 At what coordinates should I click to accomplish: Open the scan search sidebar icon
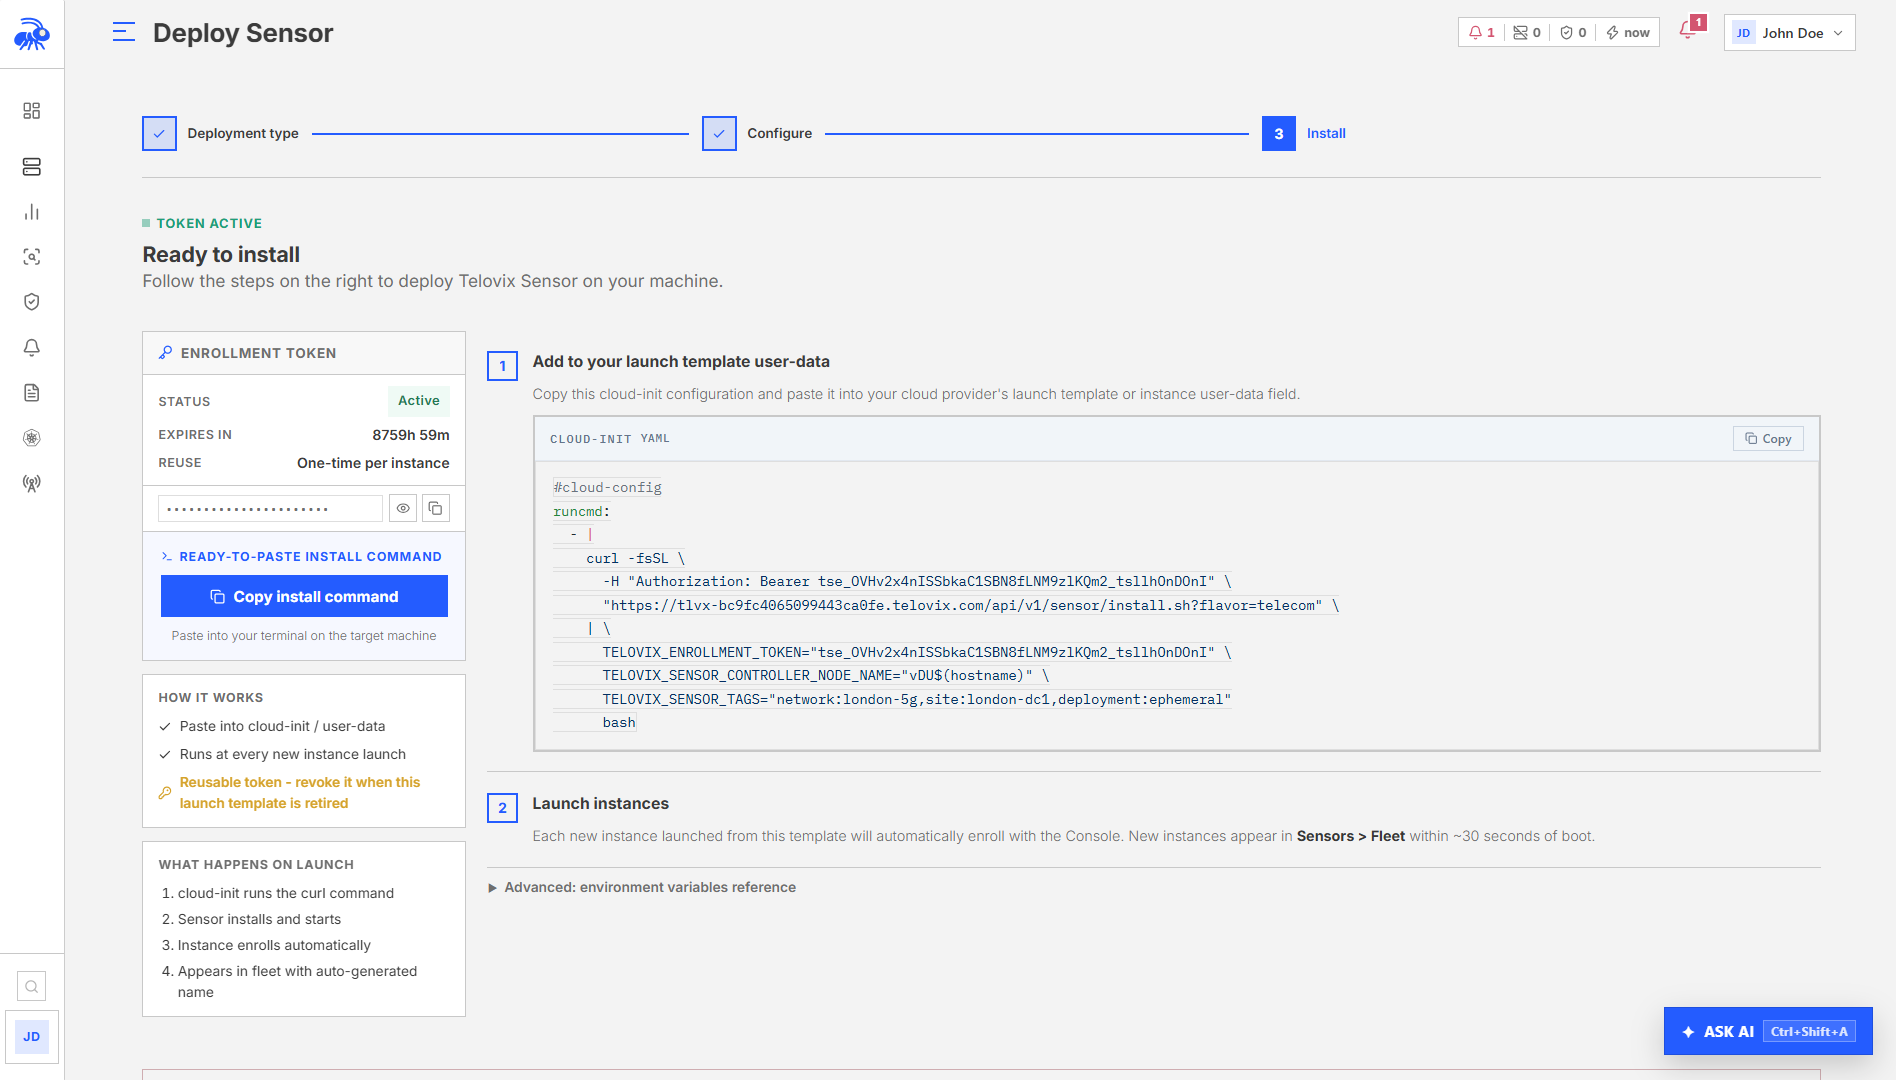click(32, 257)
